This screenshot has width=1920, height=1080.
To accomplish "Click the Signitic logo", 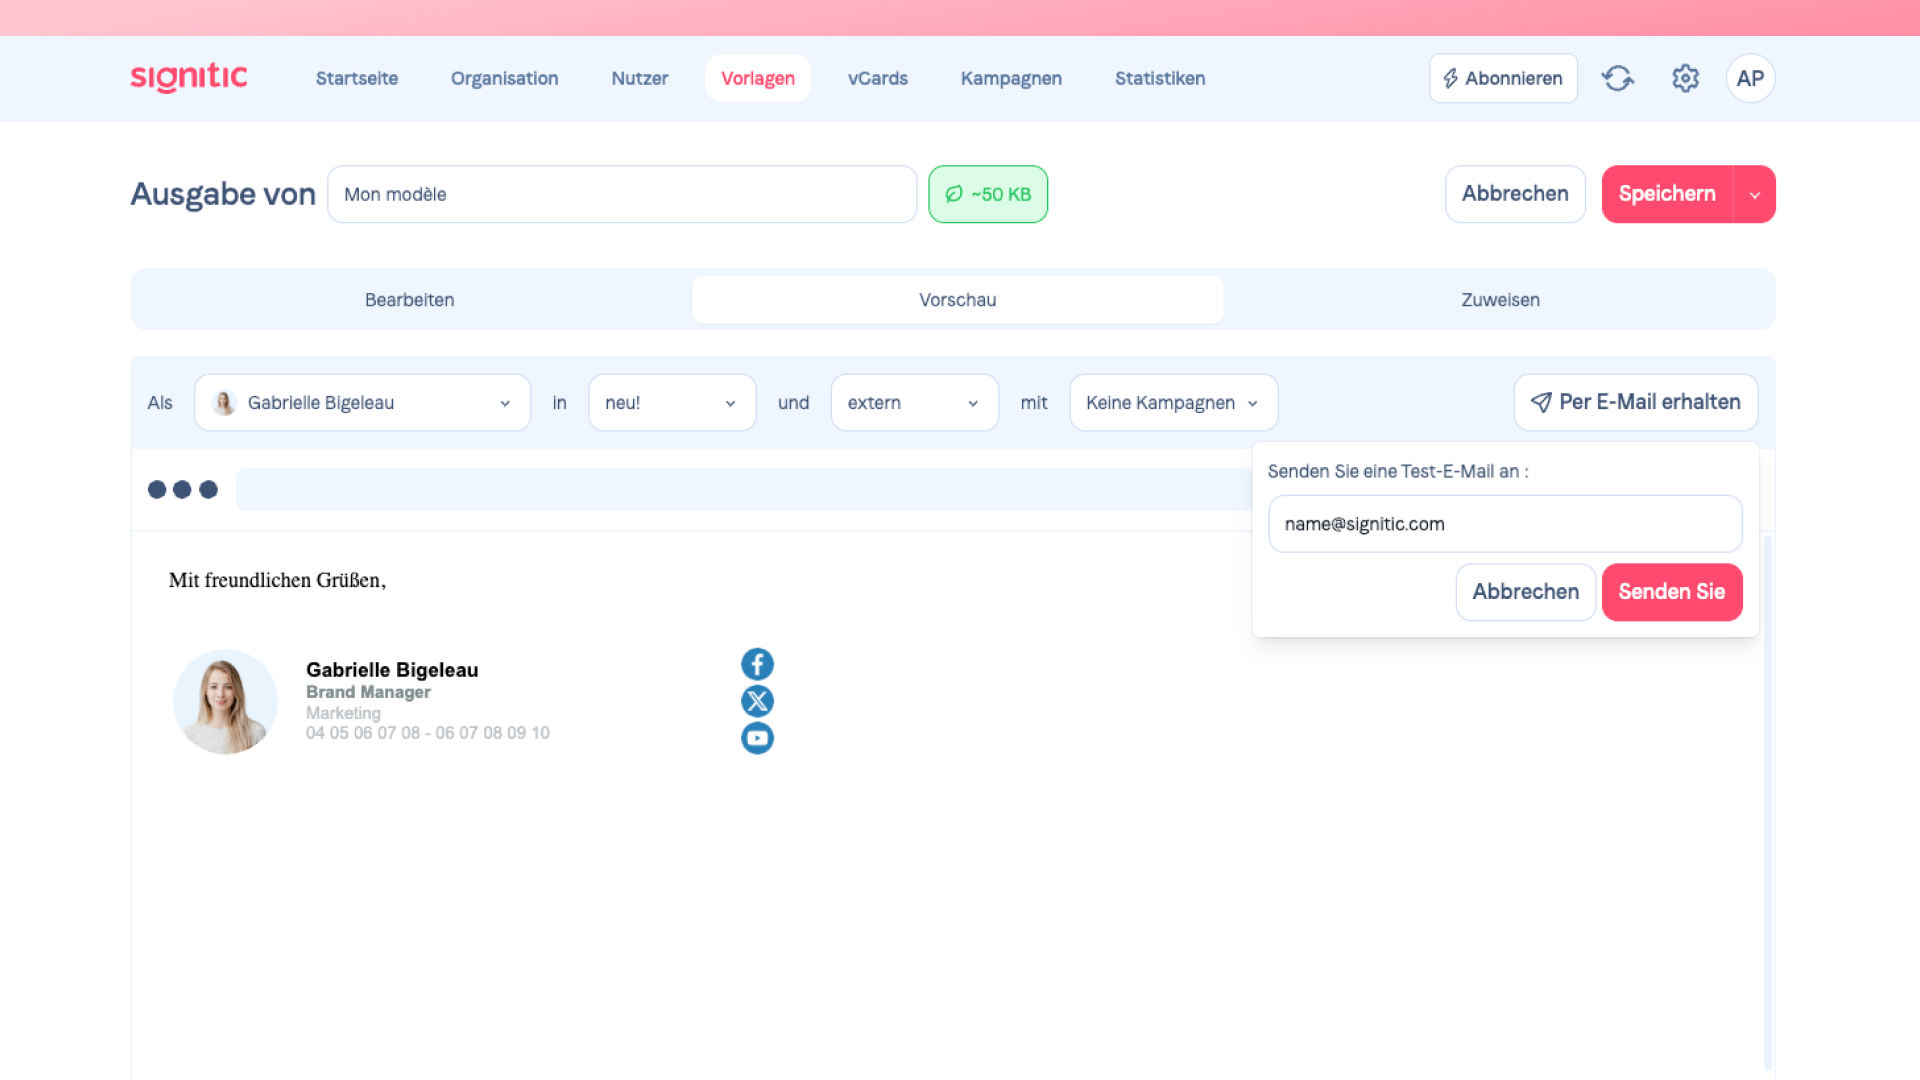I will click(189, 78).
